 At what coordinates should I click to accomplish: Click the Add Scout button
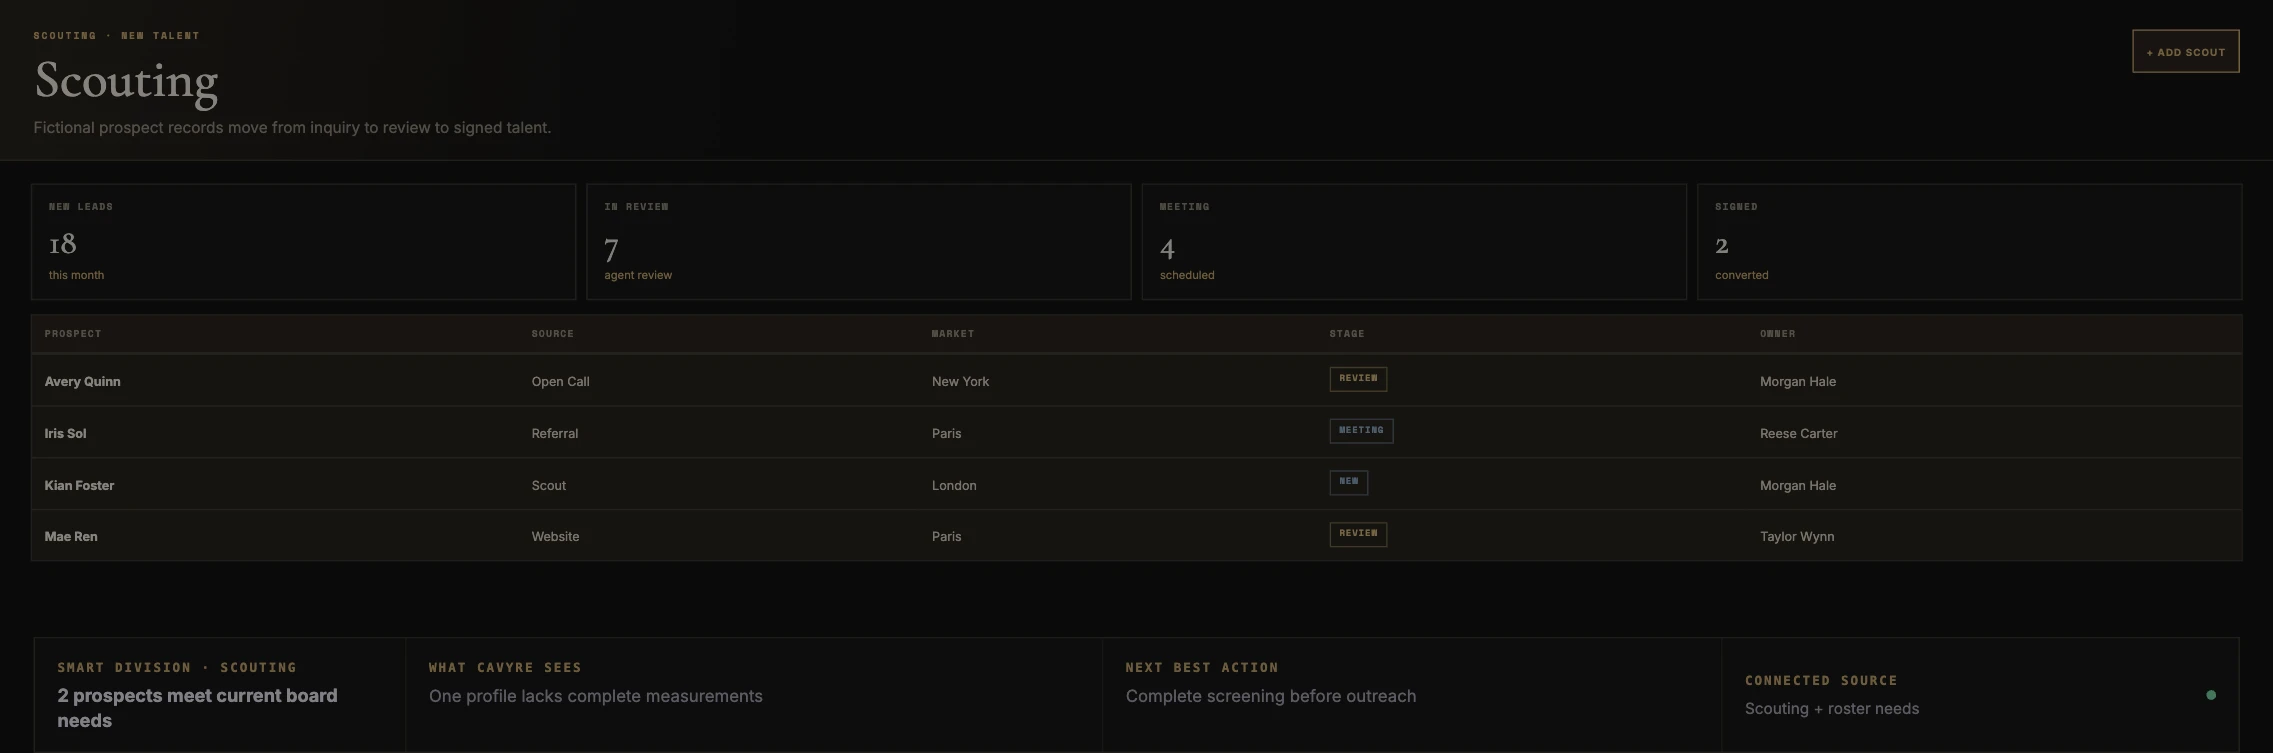click(2185, 51)
